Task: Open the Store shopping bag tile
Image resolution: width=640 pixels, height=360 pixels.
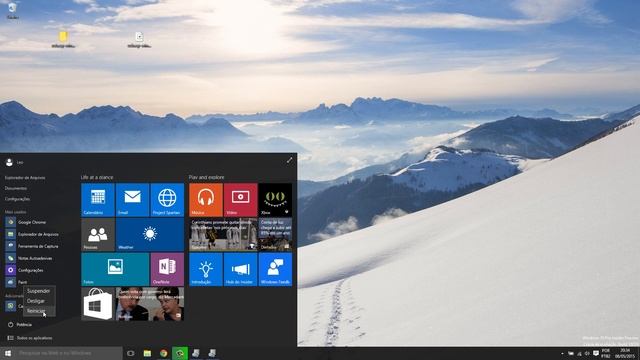Action: click(x=98, y=304)
